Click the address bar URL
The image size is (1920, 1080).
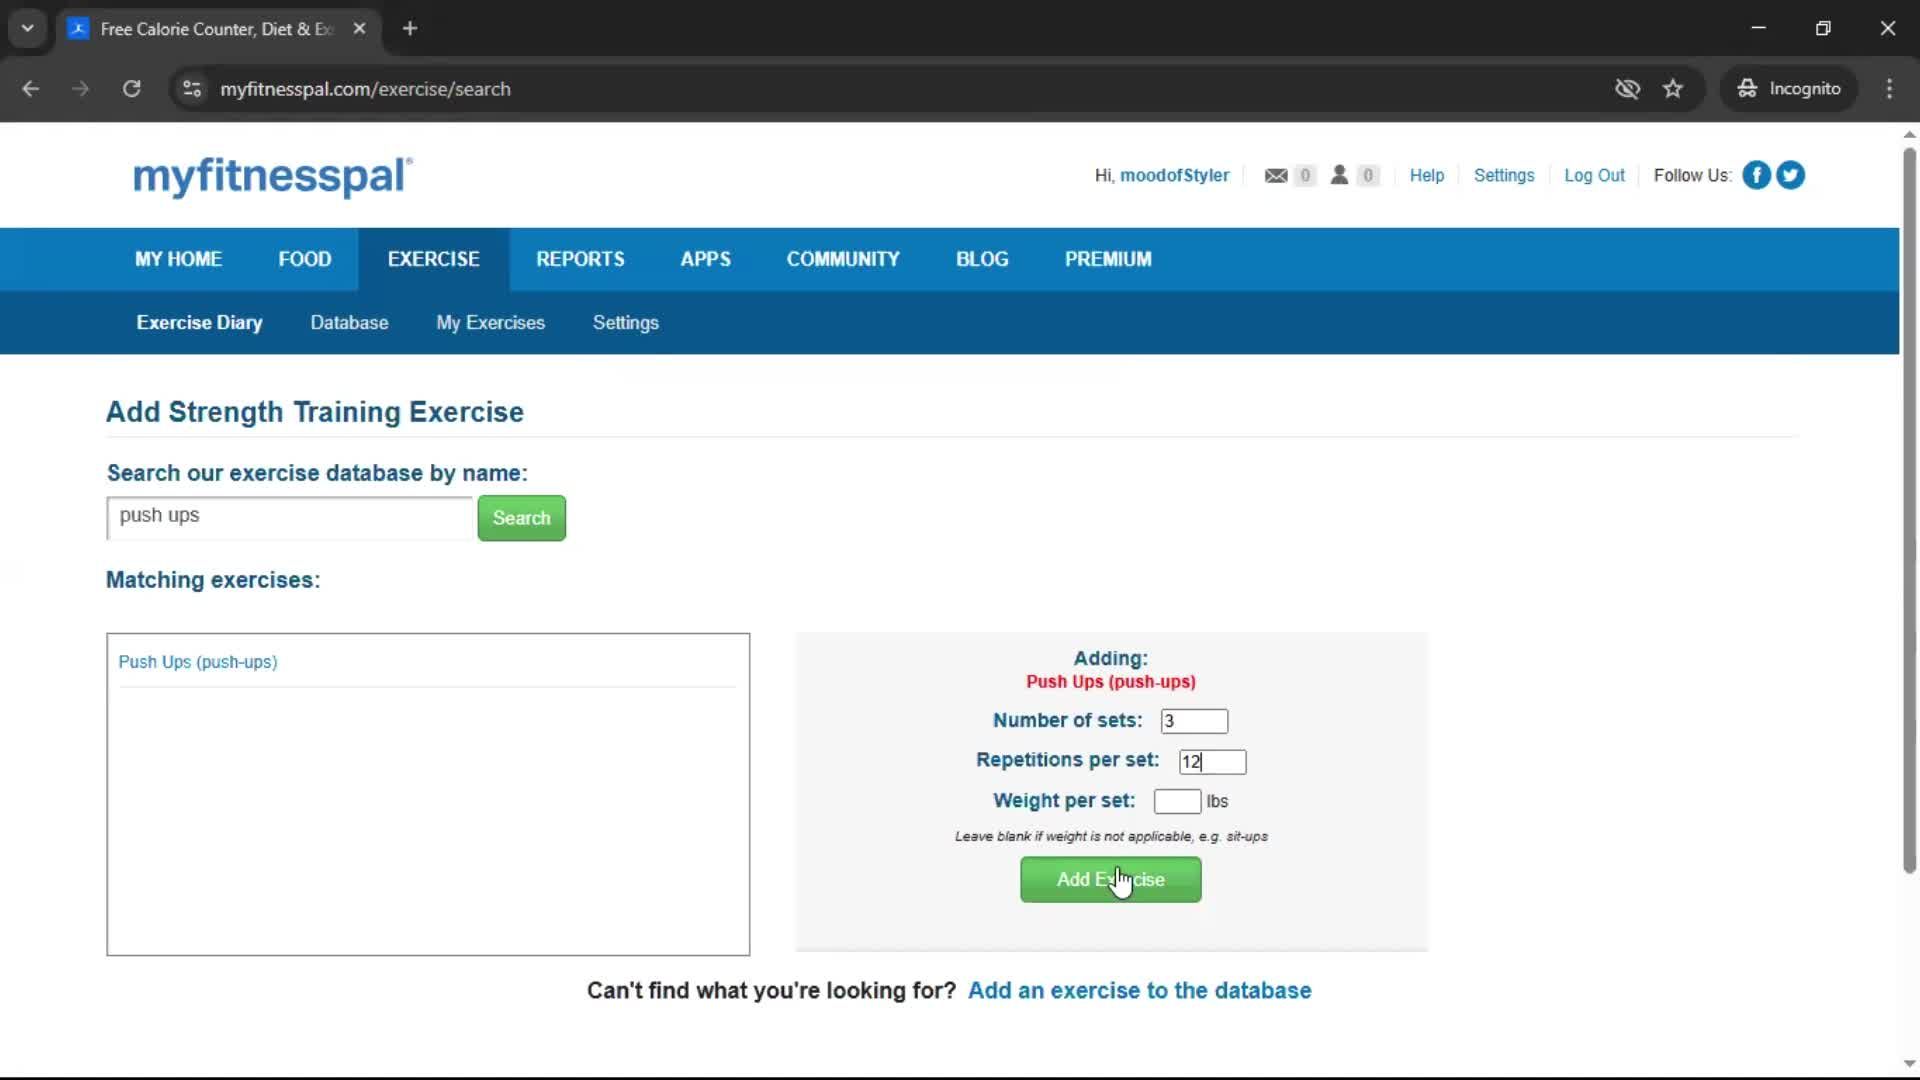(x=365, y=89)
